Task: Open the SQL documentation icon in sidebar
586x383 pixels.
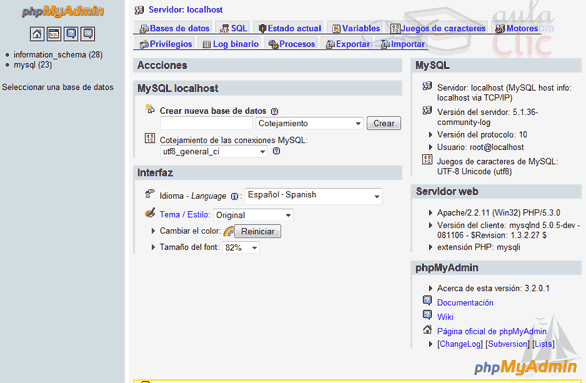Action: pos(88,34)
